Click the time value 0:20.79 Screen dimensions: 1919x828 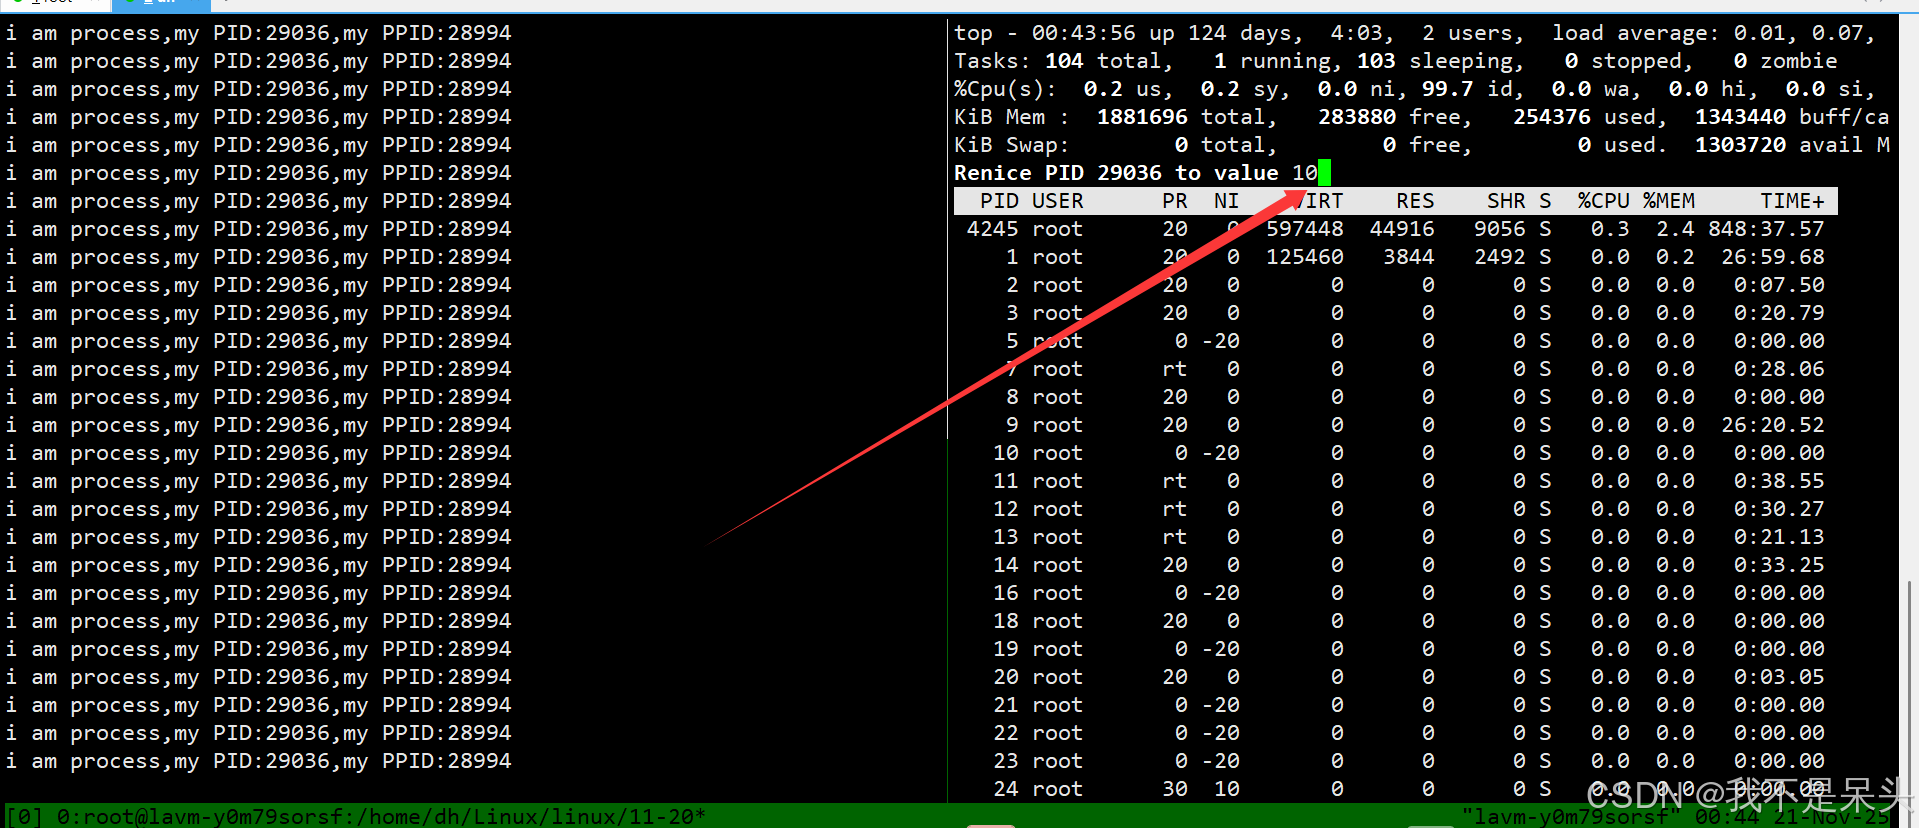point(1780,313)
